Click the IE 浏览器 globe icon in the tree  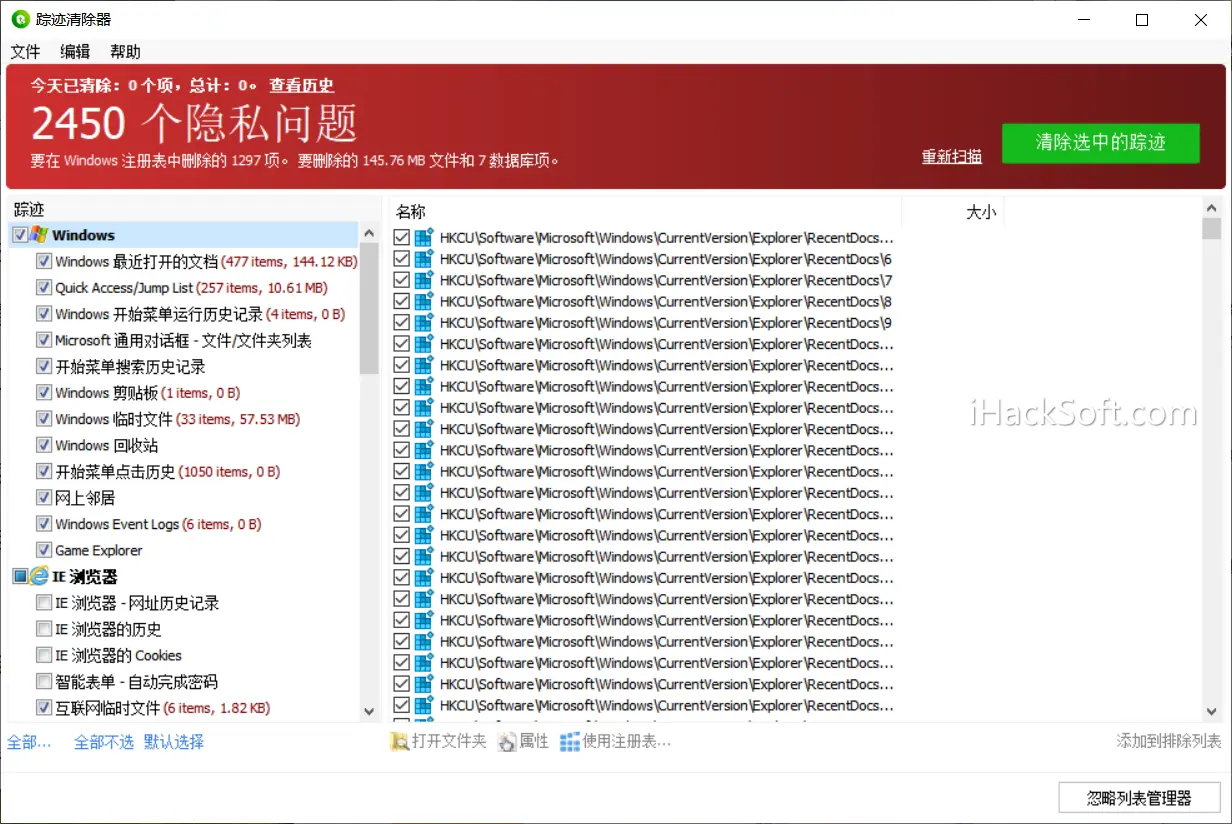pos(39,576)
